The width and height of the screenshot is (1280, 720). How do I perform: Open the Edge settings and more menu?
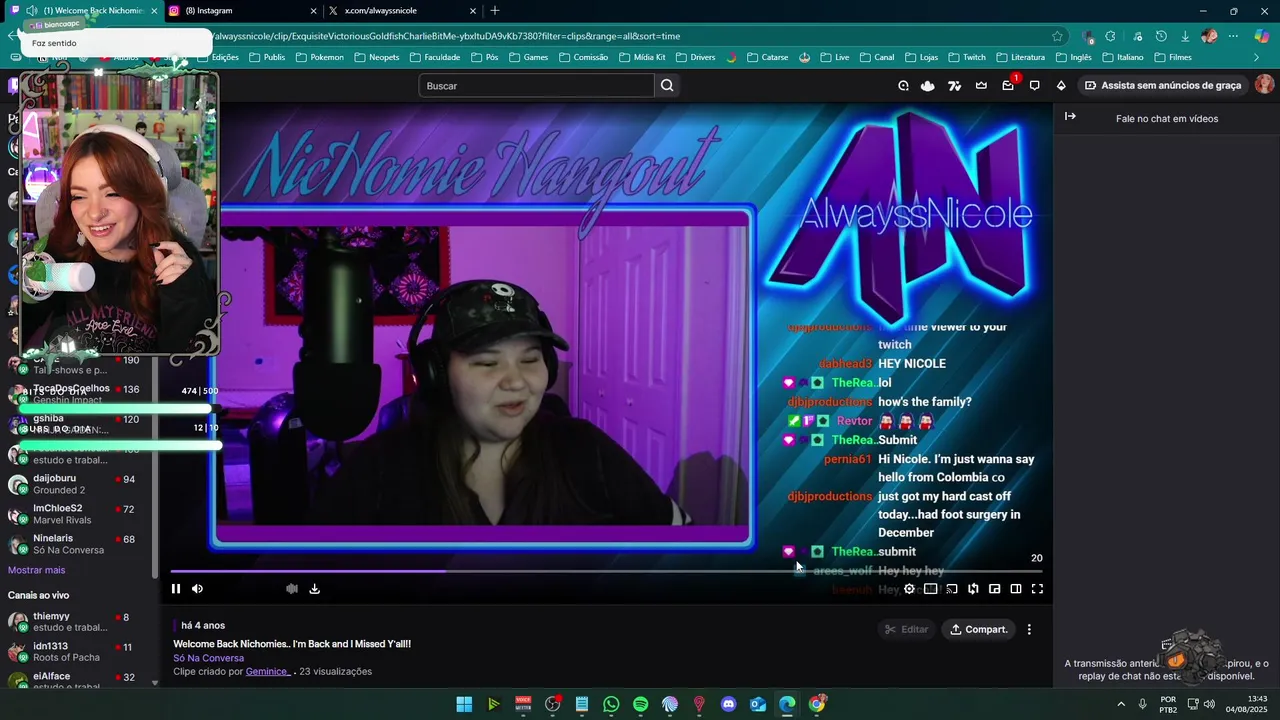[x=1233, y=36]
